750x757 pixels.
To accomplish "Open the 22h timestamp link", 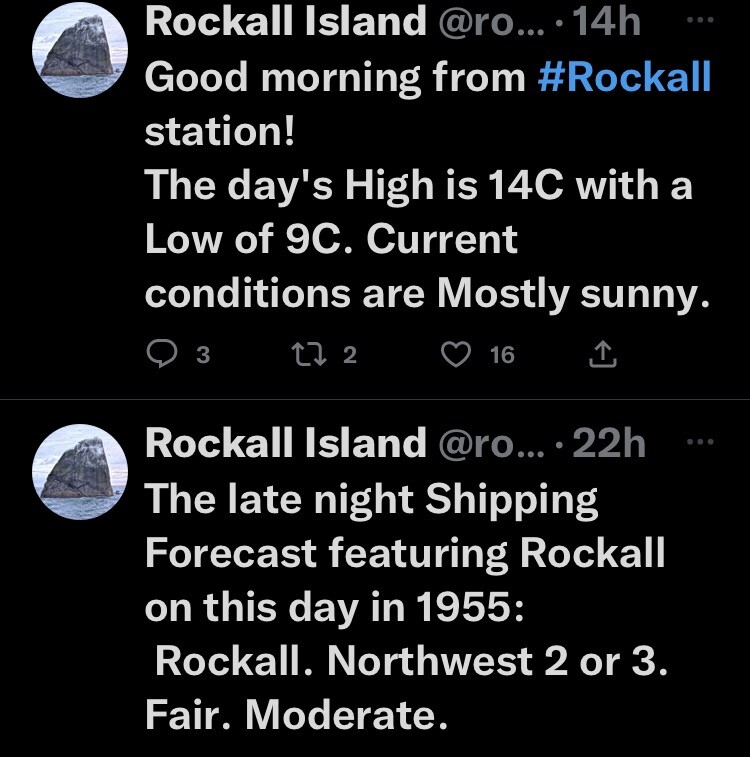I will click(609, 442).
